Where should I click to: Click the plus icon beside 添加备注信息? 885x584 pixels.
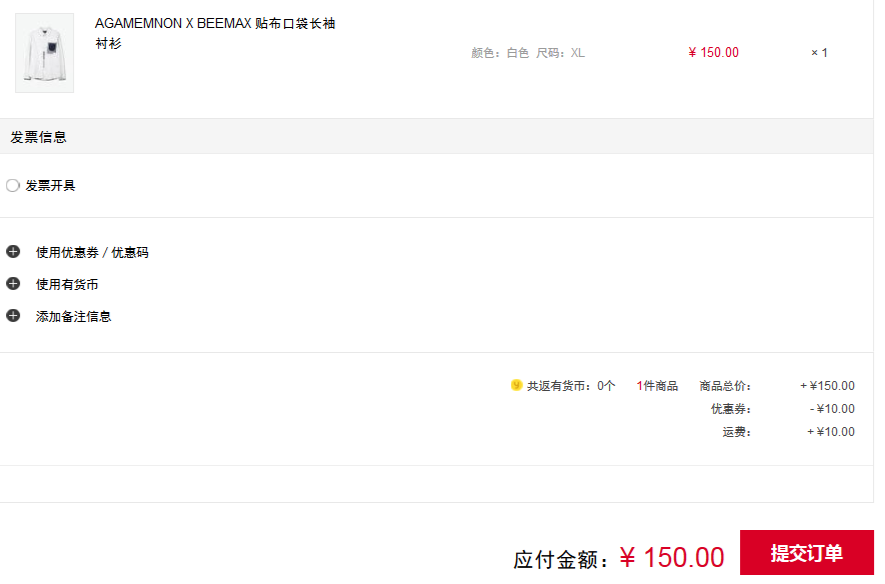pyautogui.click(x=13, y=316)
